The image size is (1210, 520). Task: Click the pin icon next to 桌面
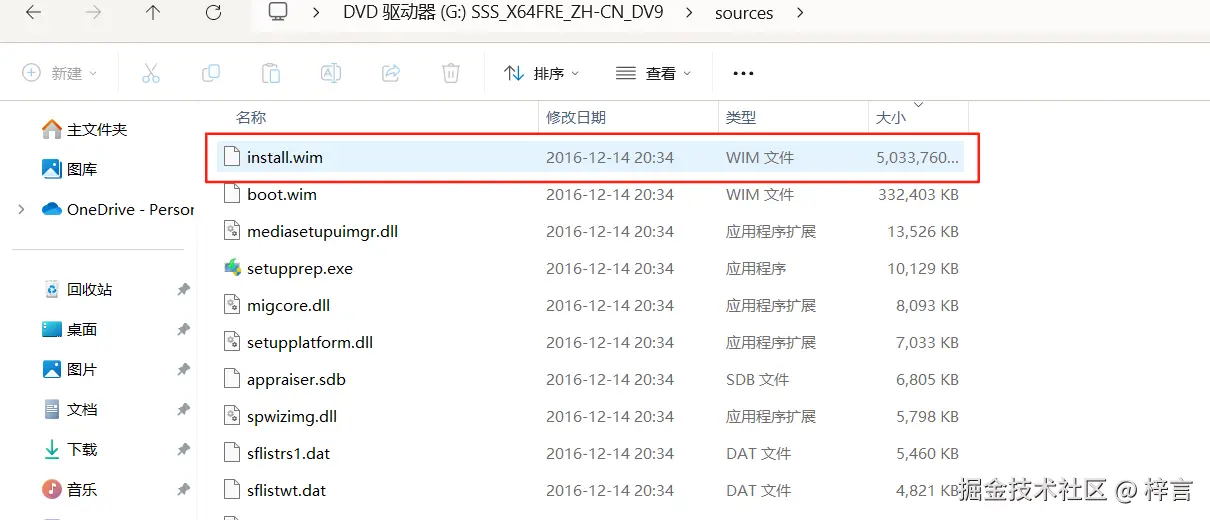click(183, 330)
